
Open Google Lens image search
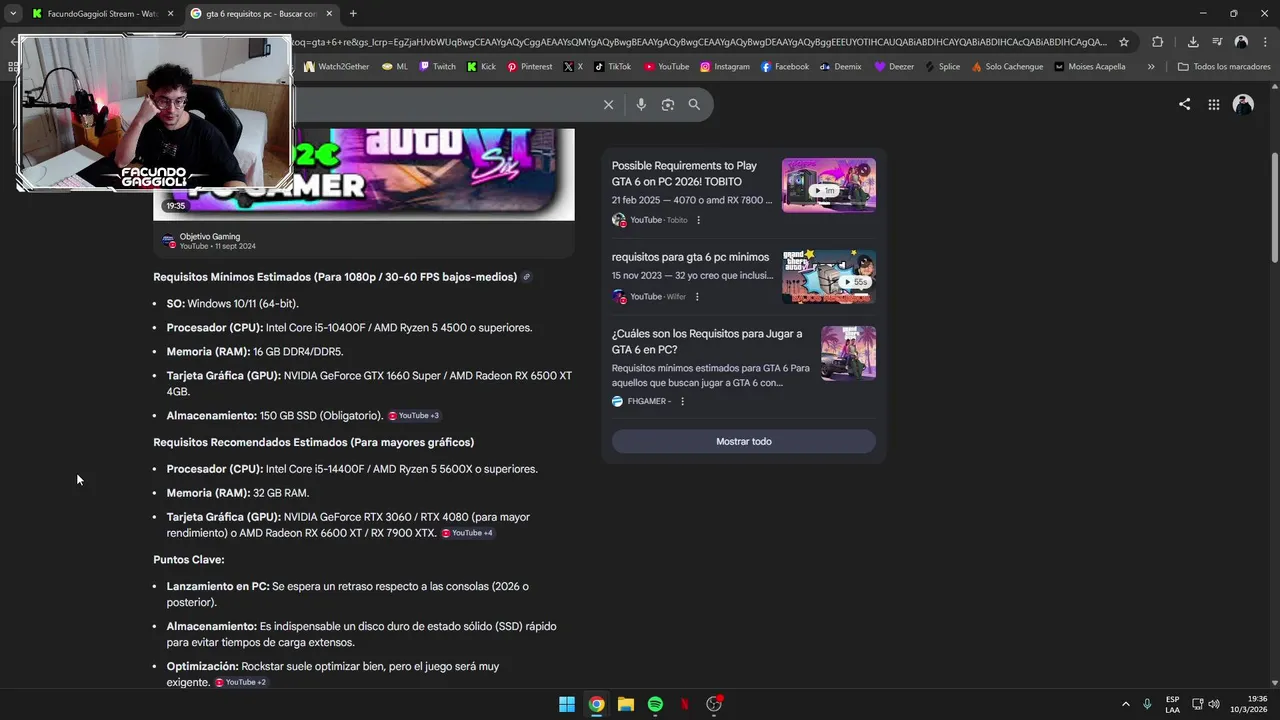pyautogui.click(x=668, y=105)
